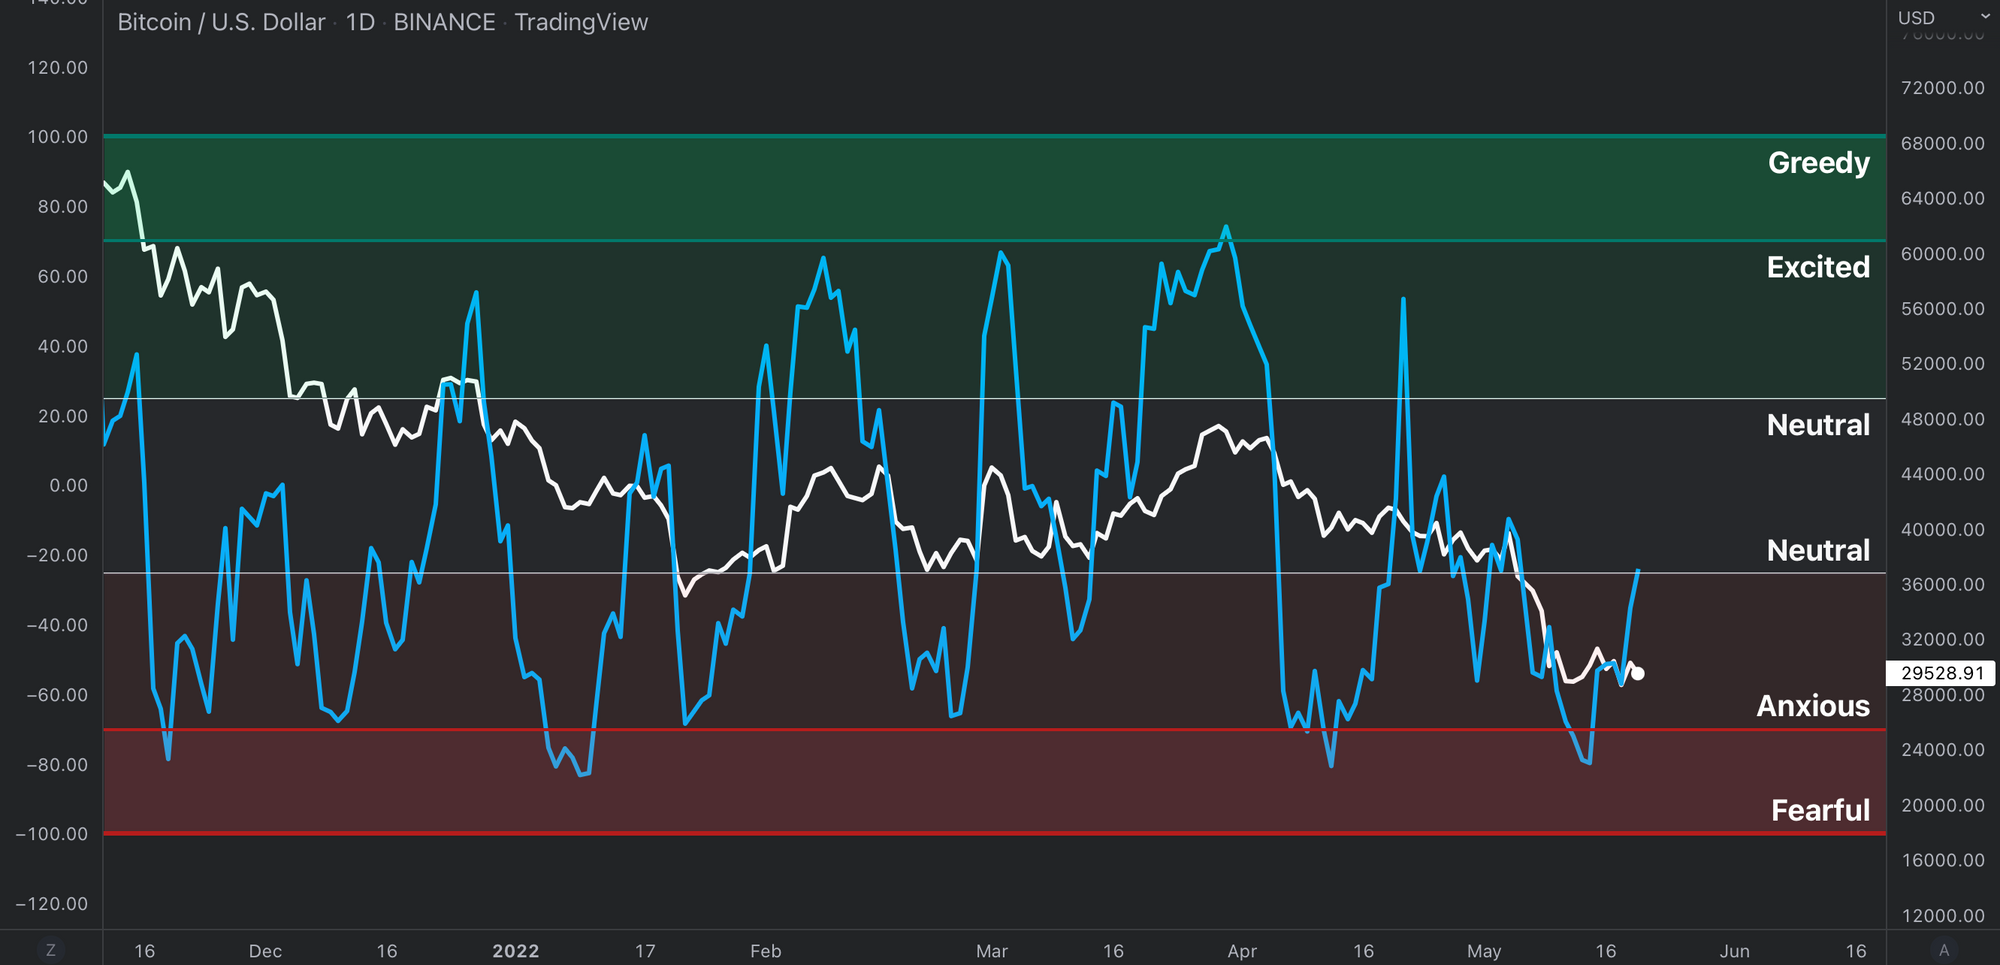Click the 17 date label on the time axis
The width and height of the screenshot is (2000, 965).
pos(645,951)
